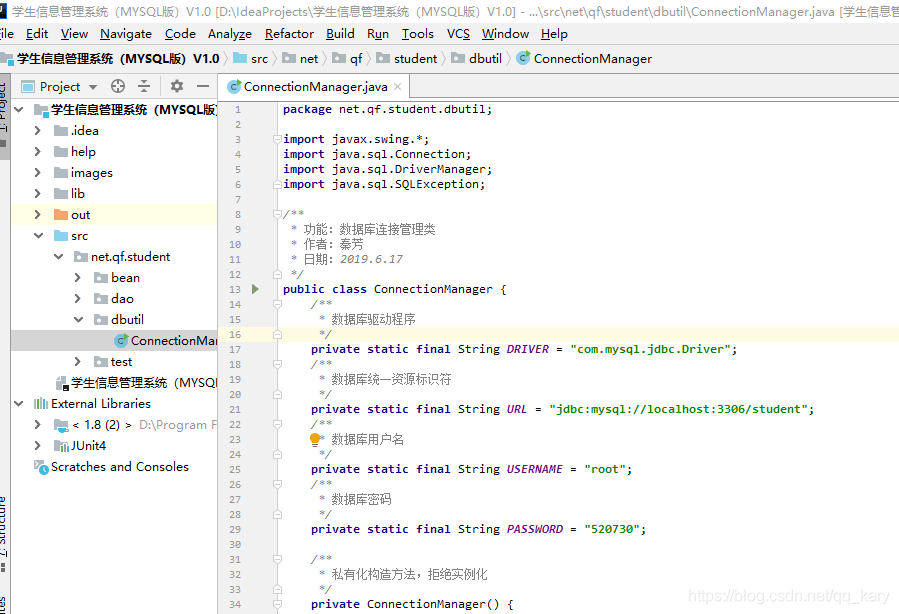This screenshot has width=899, height=614.
Task: Expand the out folder
Action: [x=38, y=215]
